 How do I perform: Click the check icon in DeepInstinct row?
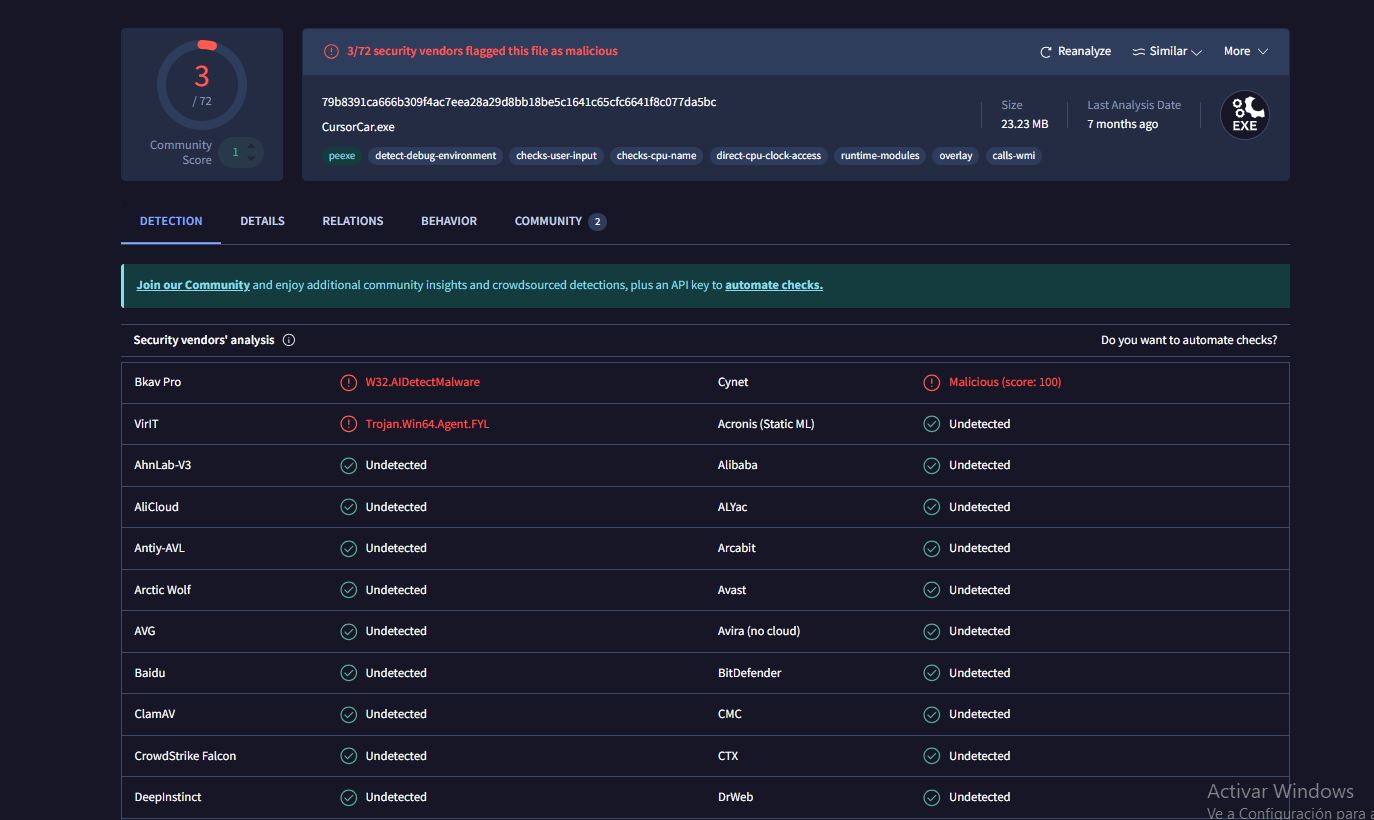(348, 797)
